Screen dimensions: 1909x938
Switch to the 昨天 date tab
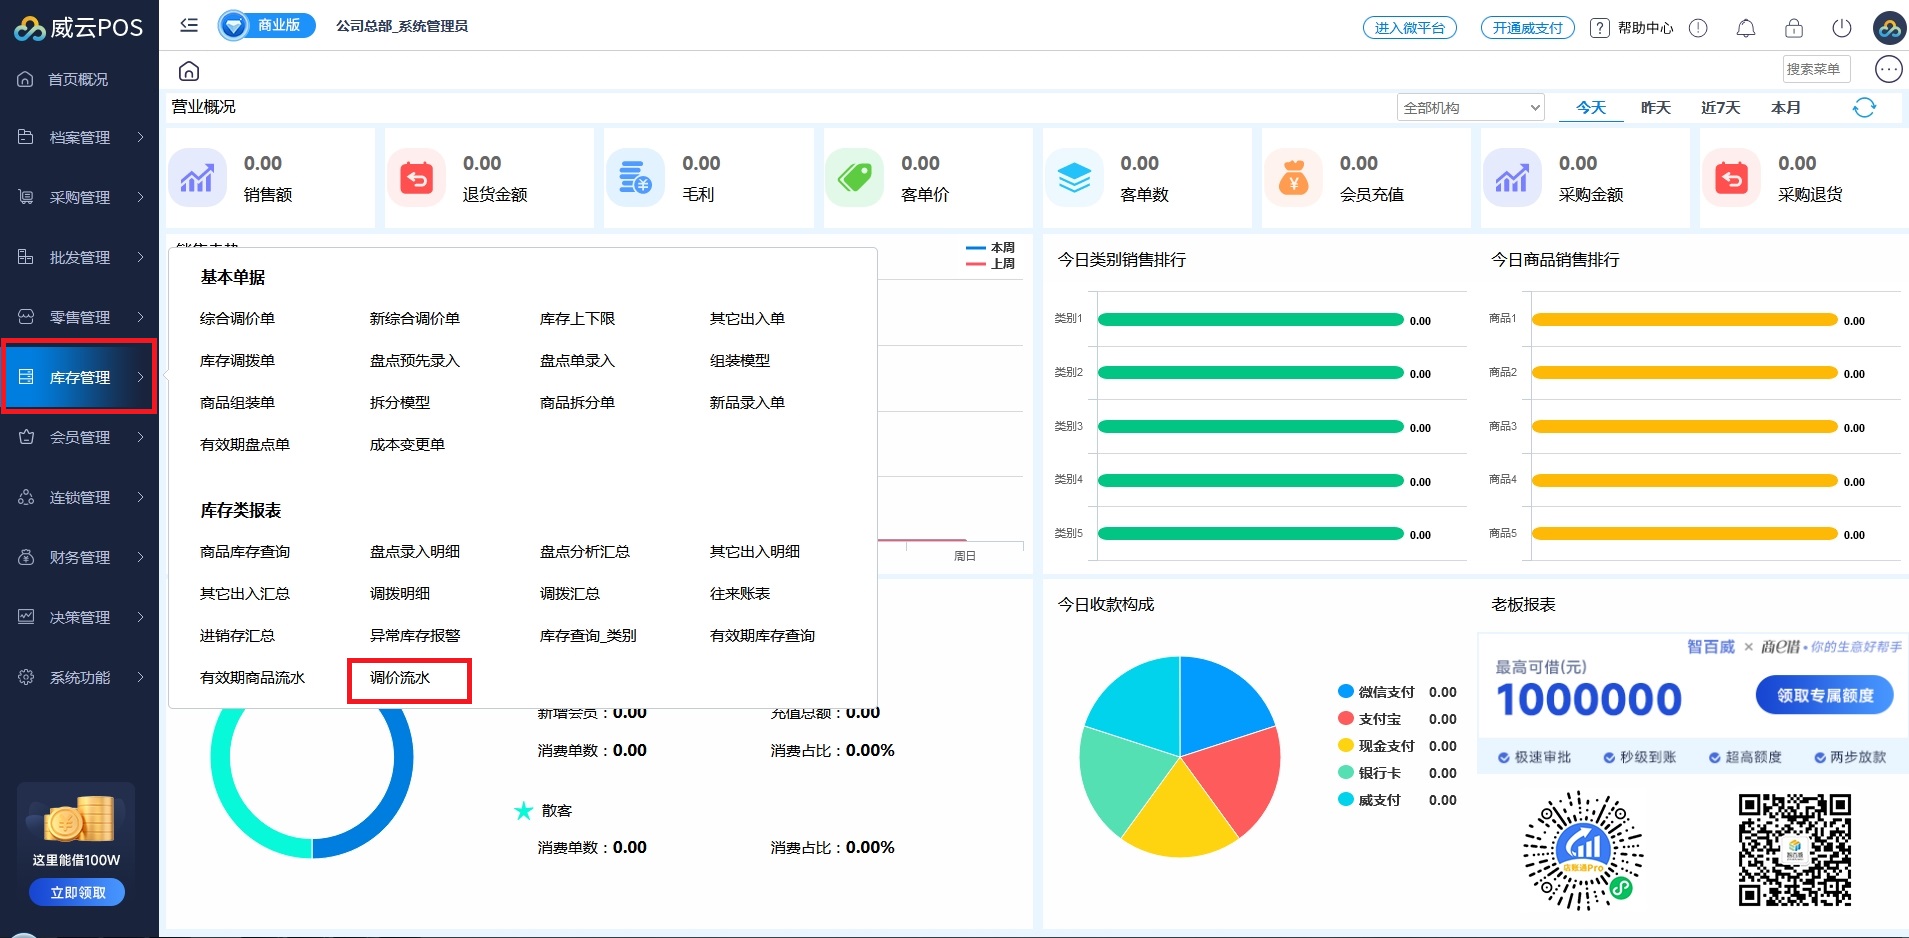tap(1655, 108)
